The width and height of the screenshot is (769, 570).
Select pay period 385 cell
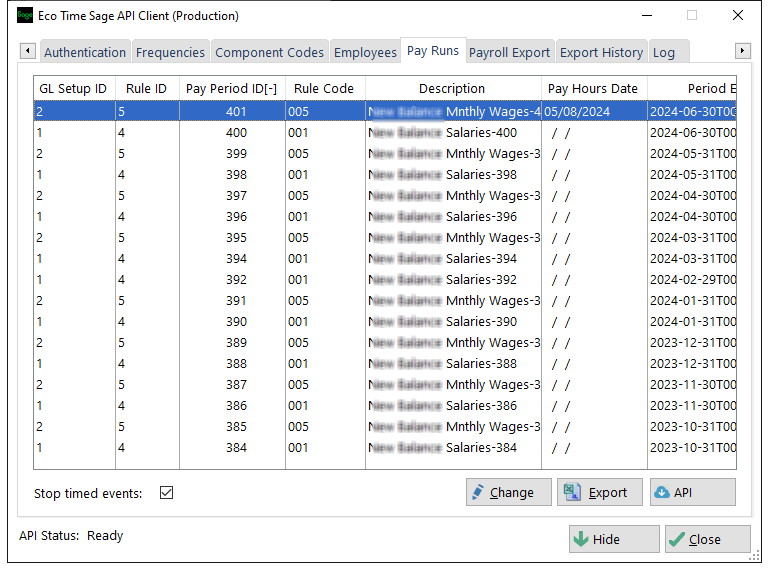(x=232, y=427)
